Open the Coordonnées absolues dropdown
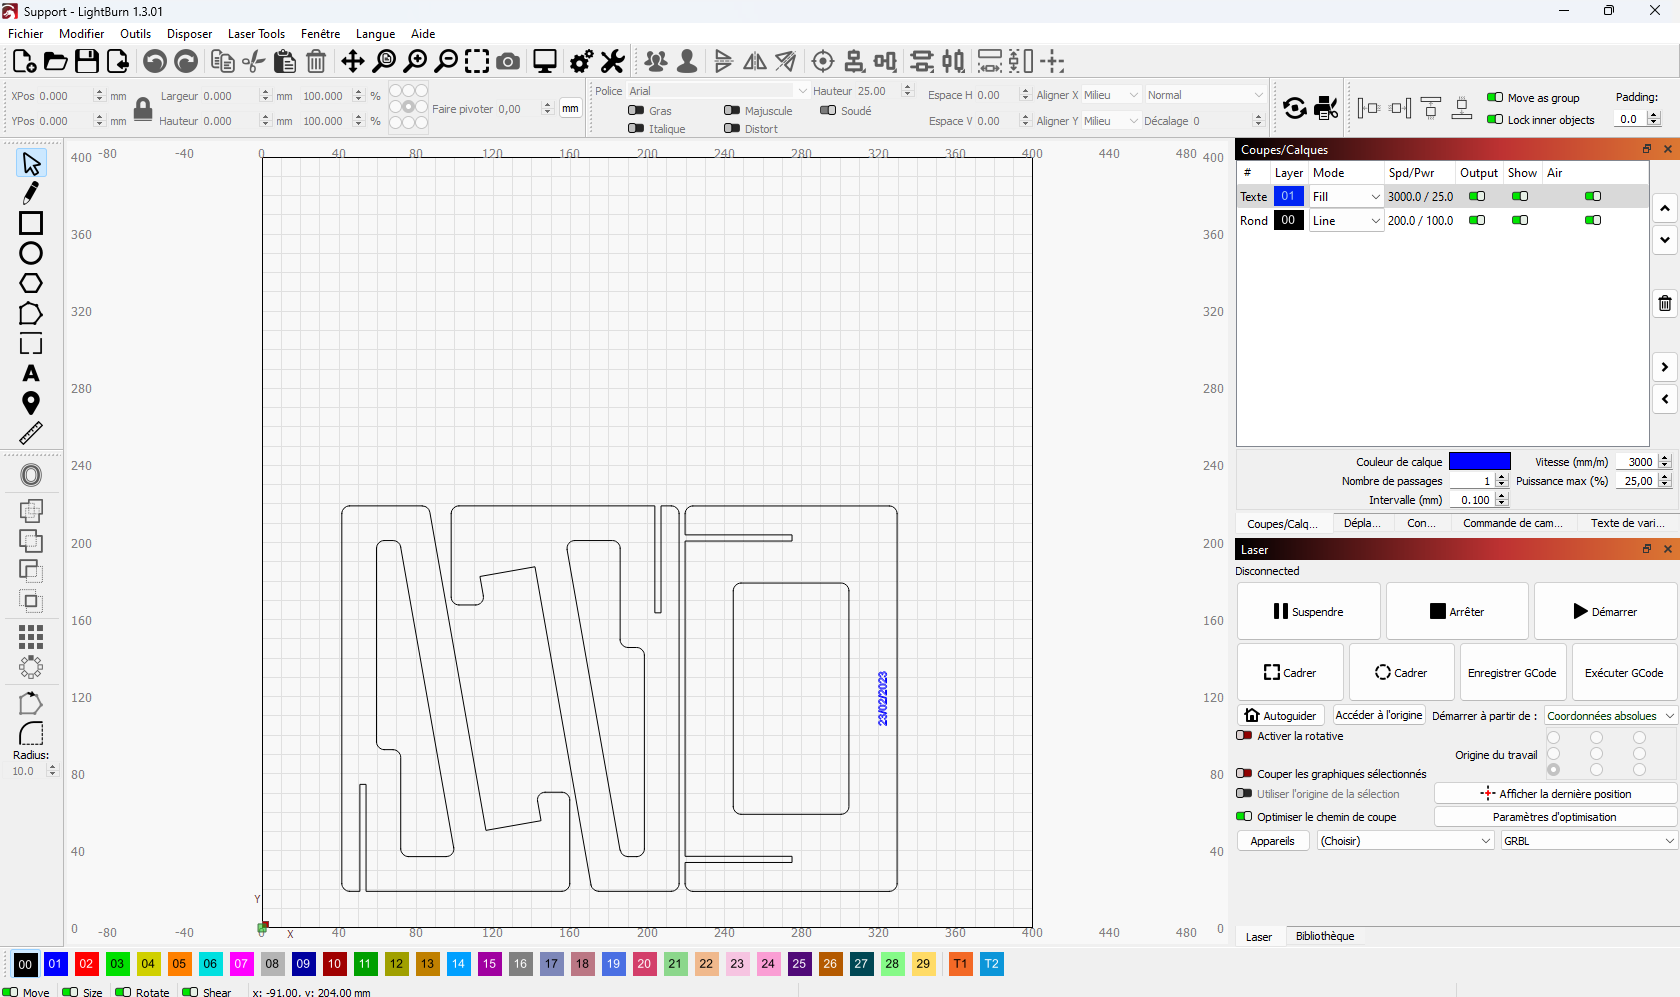Image resolution: width=1680 pixels, height=997 pixels. pos(1609,715)
